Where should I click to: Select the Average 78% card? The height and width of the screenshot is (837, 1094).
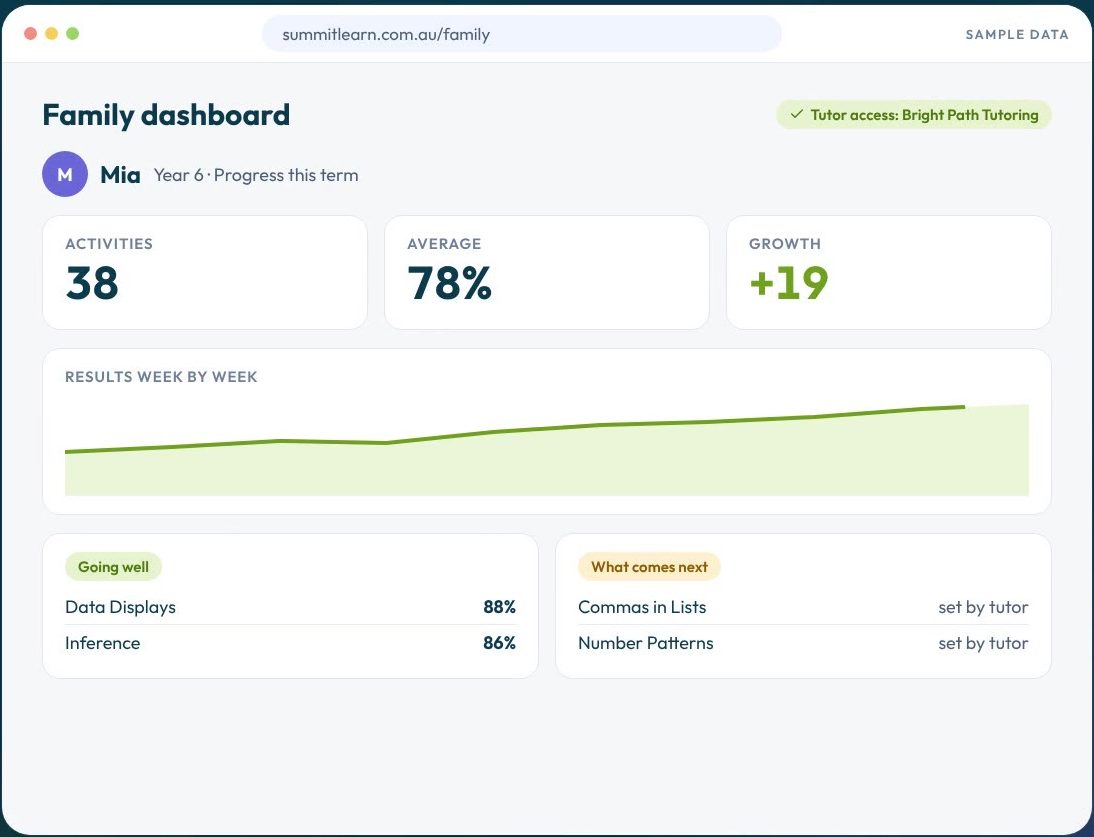(x=546, y=272)
